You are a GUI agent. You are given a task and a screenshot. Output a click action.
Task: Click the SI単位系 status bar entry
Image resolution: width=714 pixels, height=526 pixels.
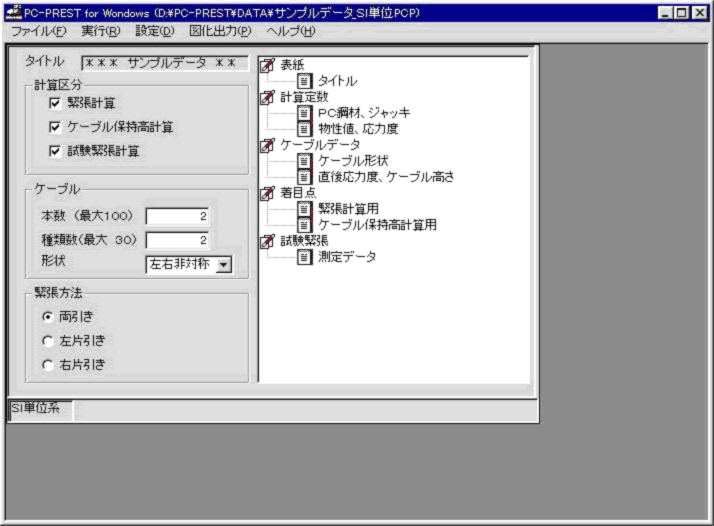tap(40, 409)
